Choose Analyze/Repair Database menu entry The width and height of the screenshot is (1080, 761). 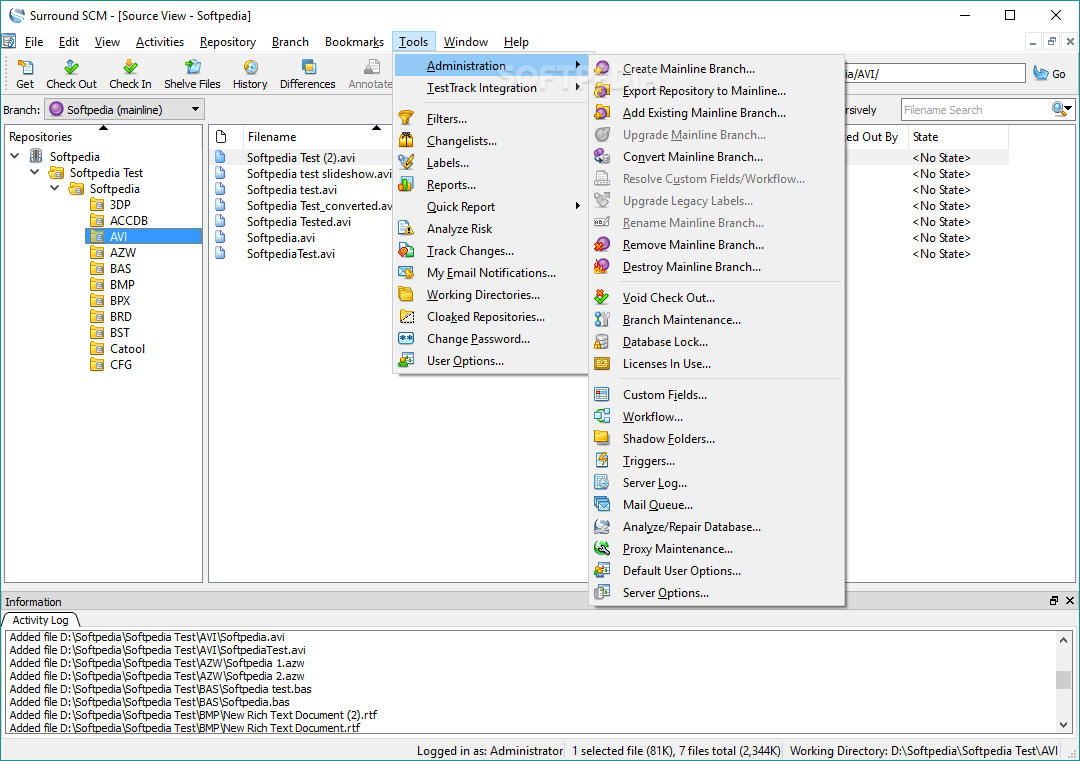[717, 526]
